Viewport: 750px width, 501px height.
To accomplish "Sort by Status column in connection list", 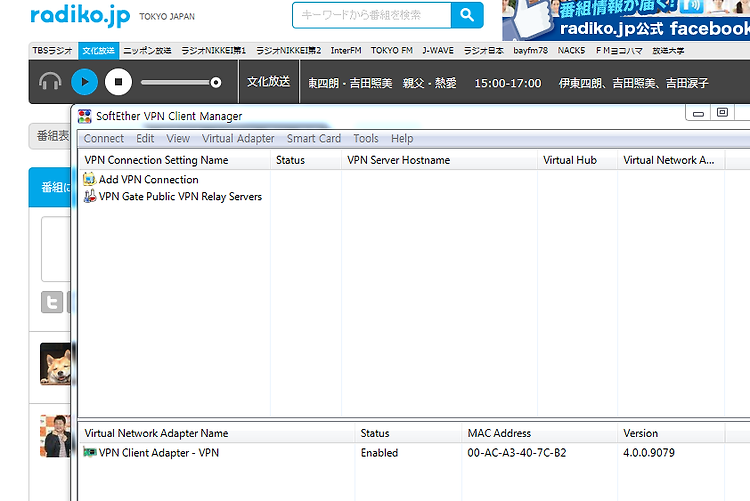I will pos(306,160).
